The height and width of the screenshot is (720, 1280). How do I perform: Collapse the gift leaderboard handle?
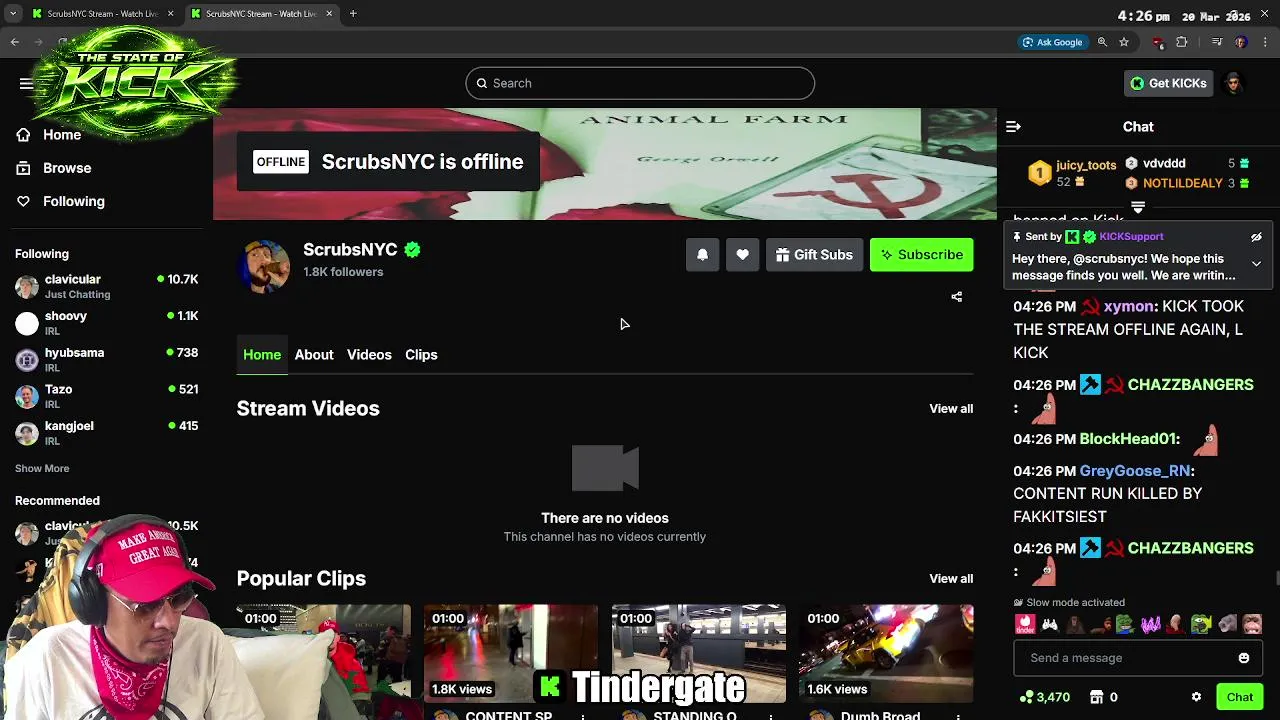point(1138,208)
